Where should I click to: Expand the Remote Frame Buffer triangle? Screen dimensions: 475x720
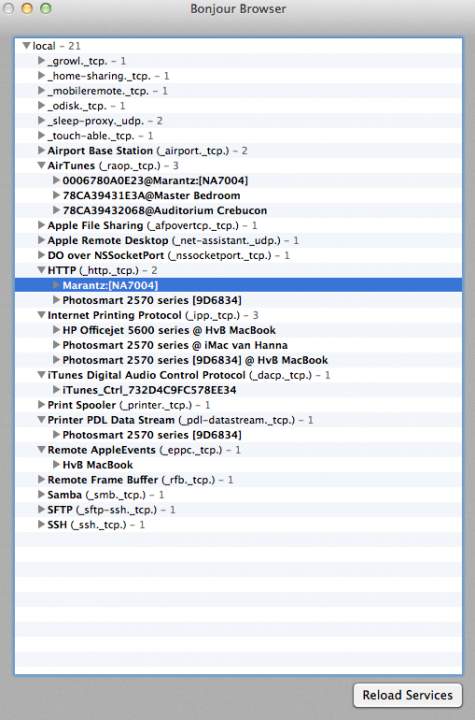[41, 479]
